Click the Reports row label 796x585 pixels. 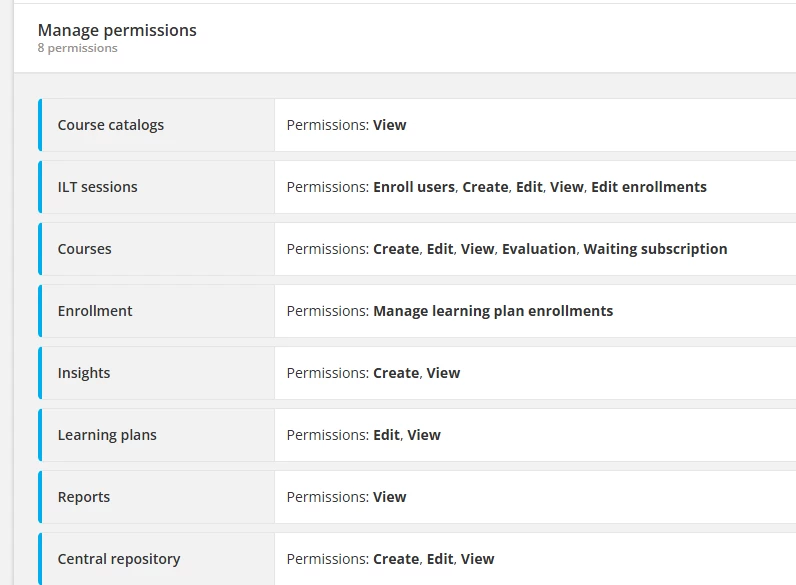pyautogui.click(x=84, y=497)
